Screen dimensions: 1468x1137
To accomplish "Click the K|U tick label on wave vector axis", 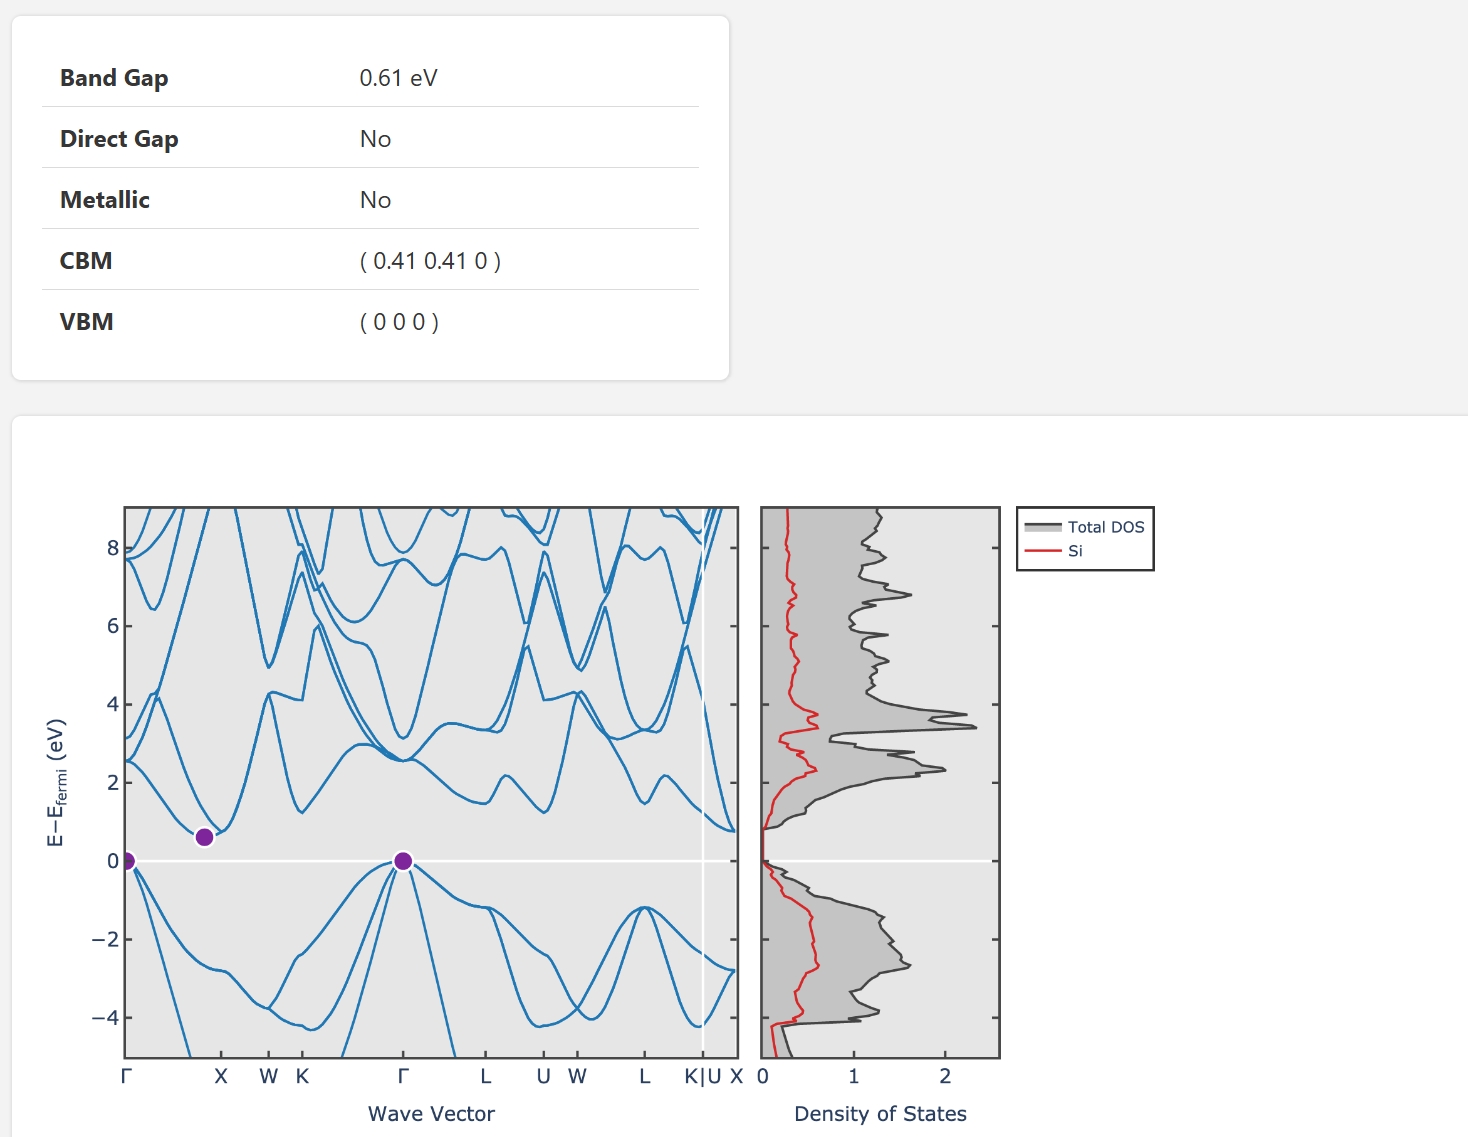I will coord(702,1076).
